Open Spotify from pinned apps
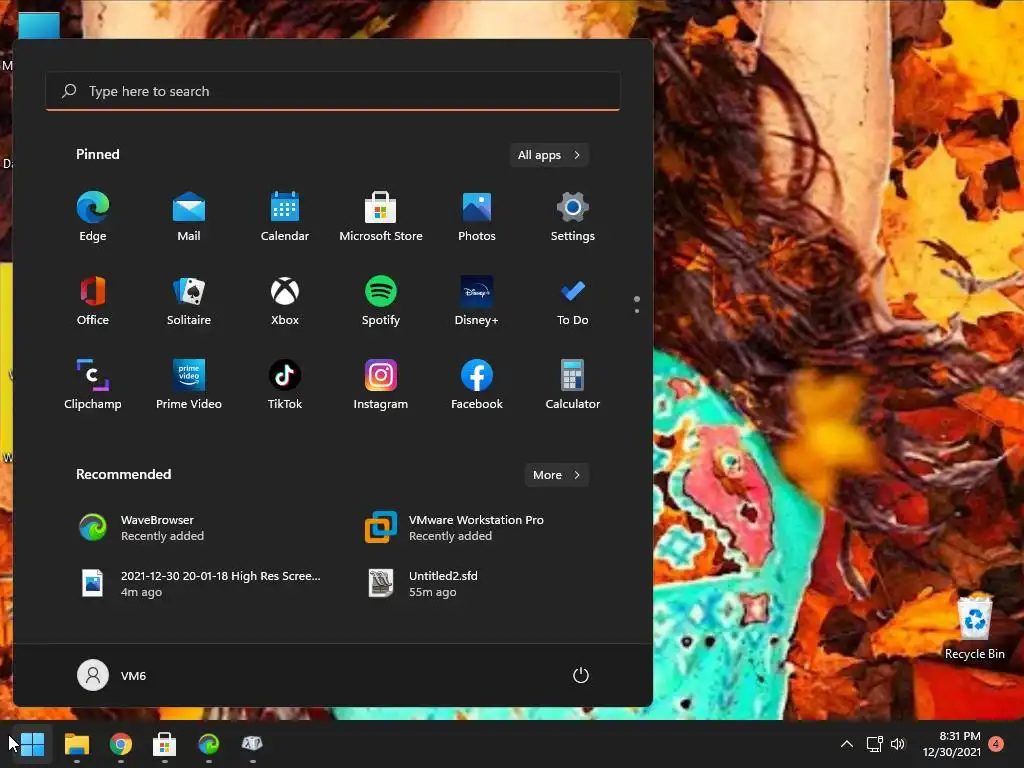The width and height of the screenshot is (1024, 768). tap(381, 300)
